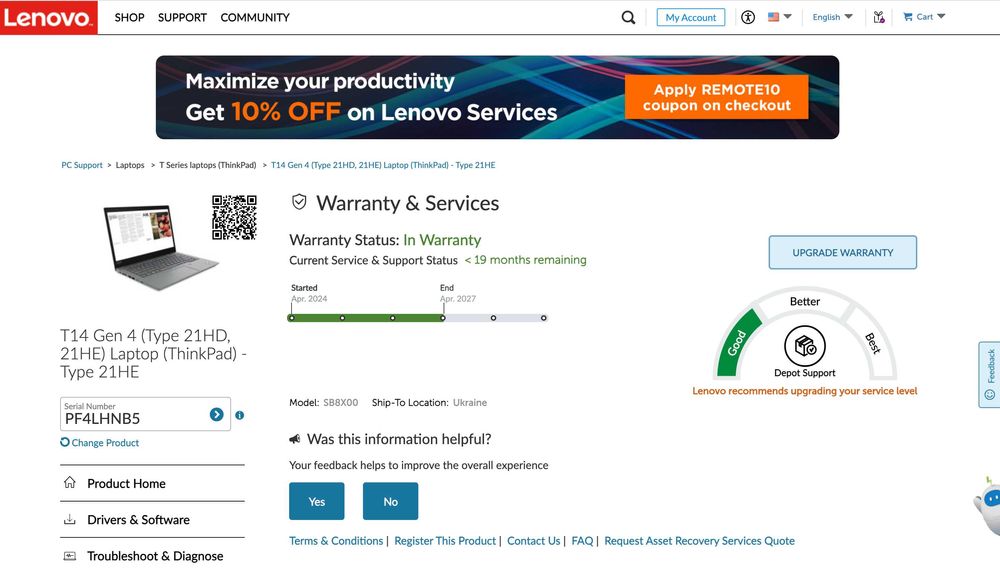Open the Cart dropdown

pos(923,17)
